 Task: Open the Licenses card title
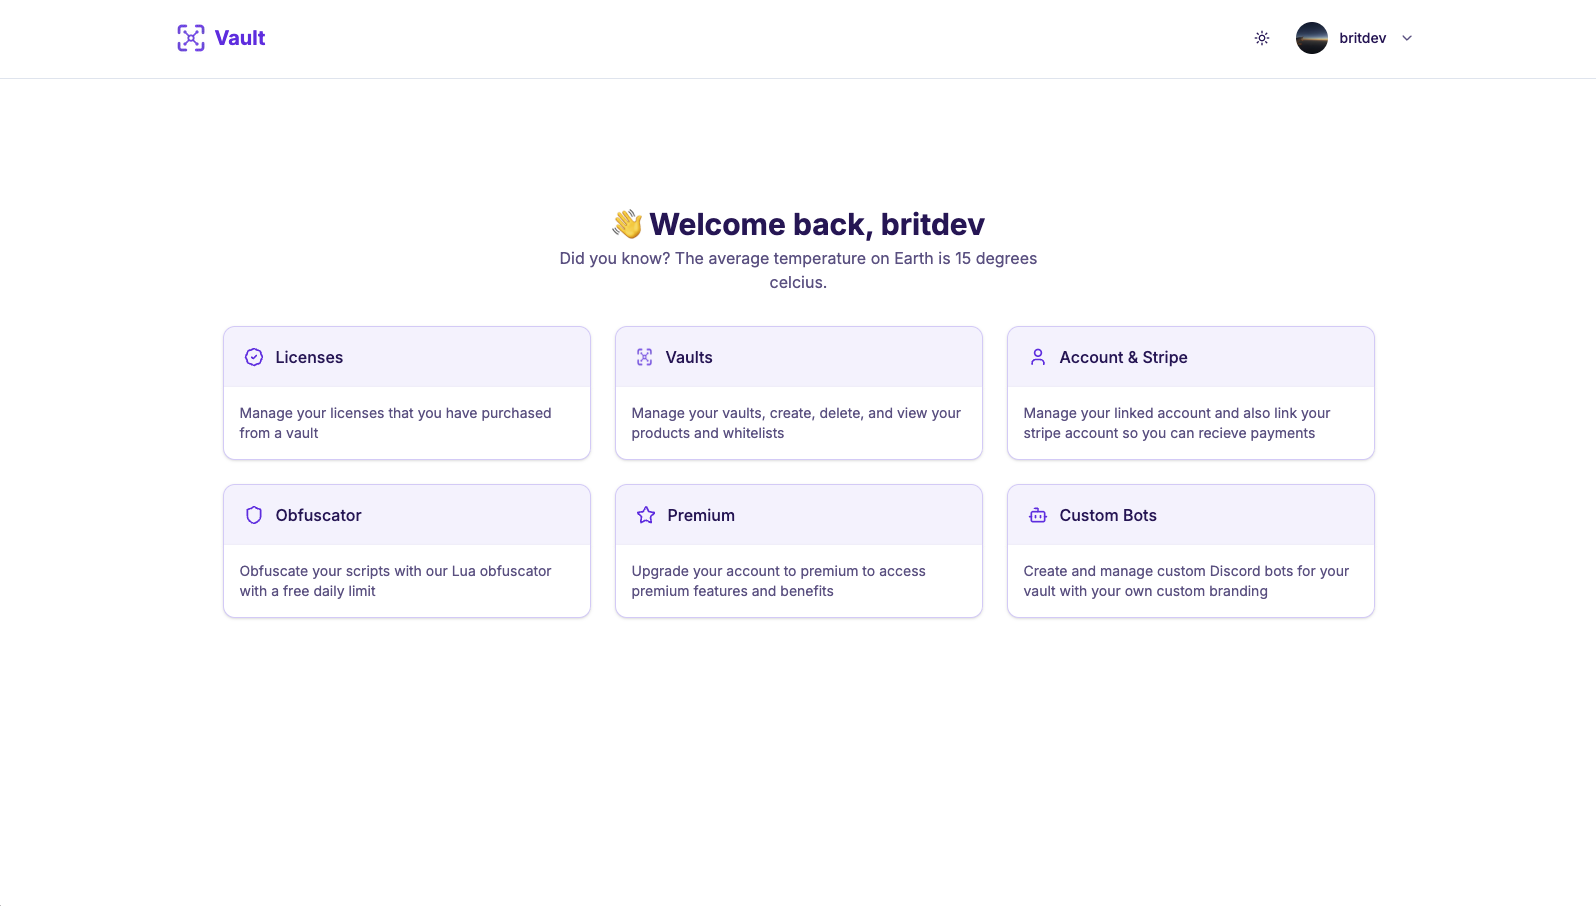[x=309, y=357]
